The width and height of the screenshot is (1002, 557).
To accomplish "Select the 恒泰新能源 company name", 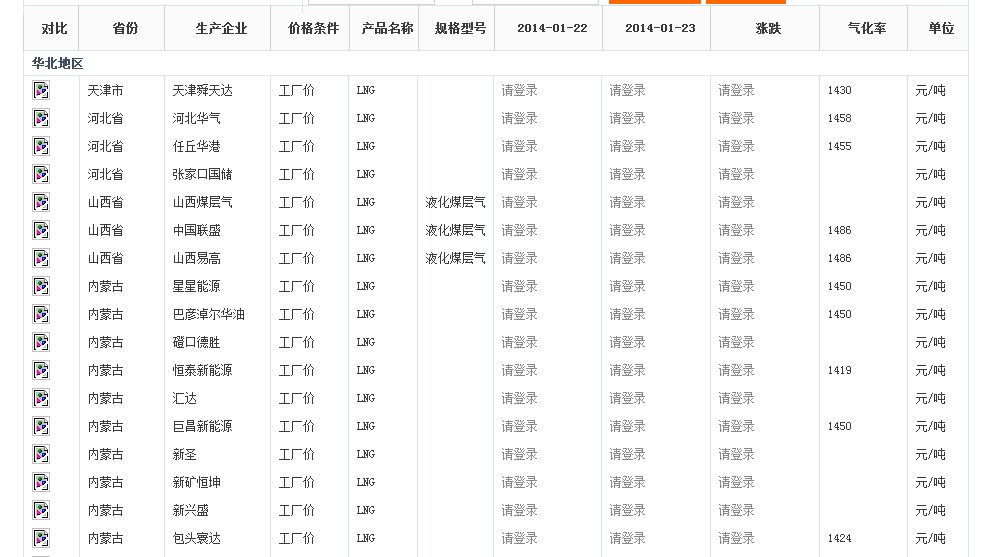I will click(203, 370).
